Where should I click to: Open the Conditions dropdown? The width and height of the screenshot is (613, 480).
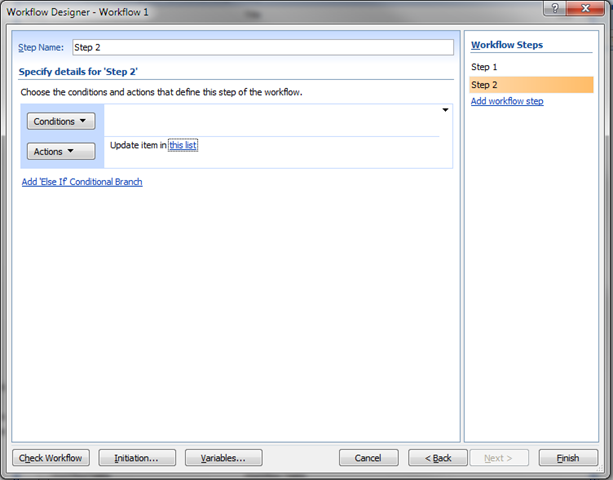[60, 121]
